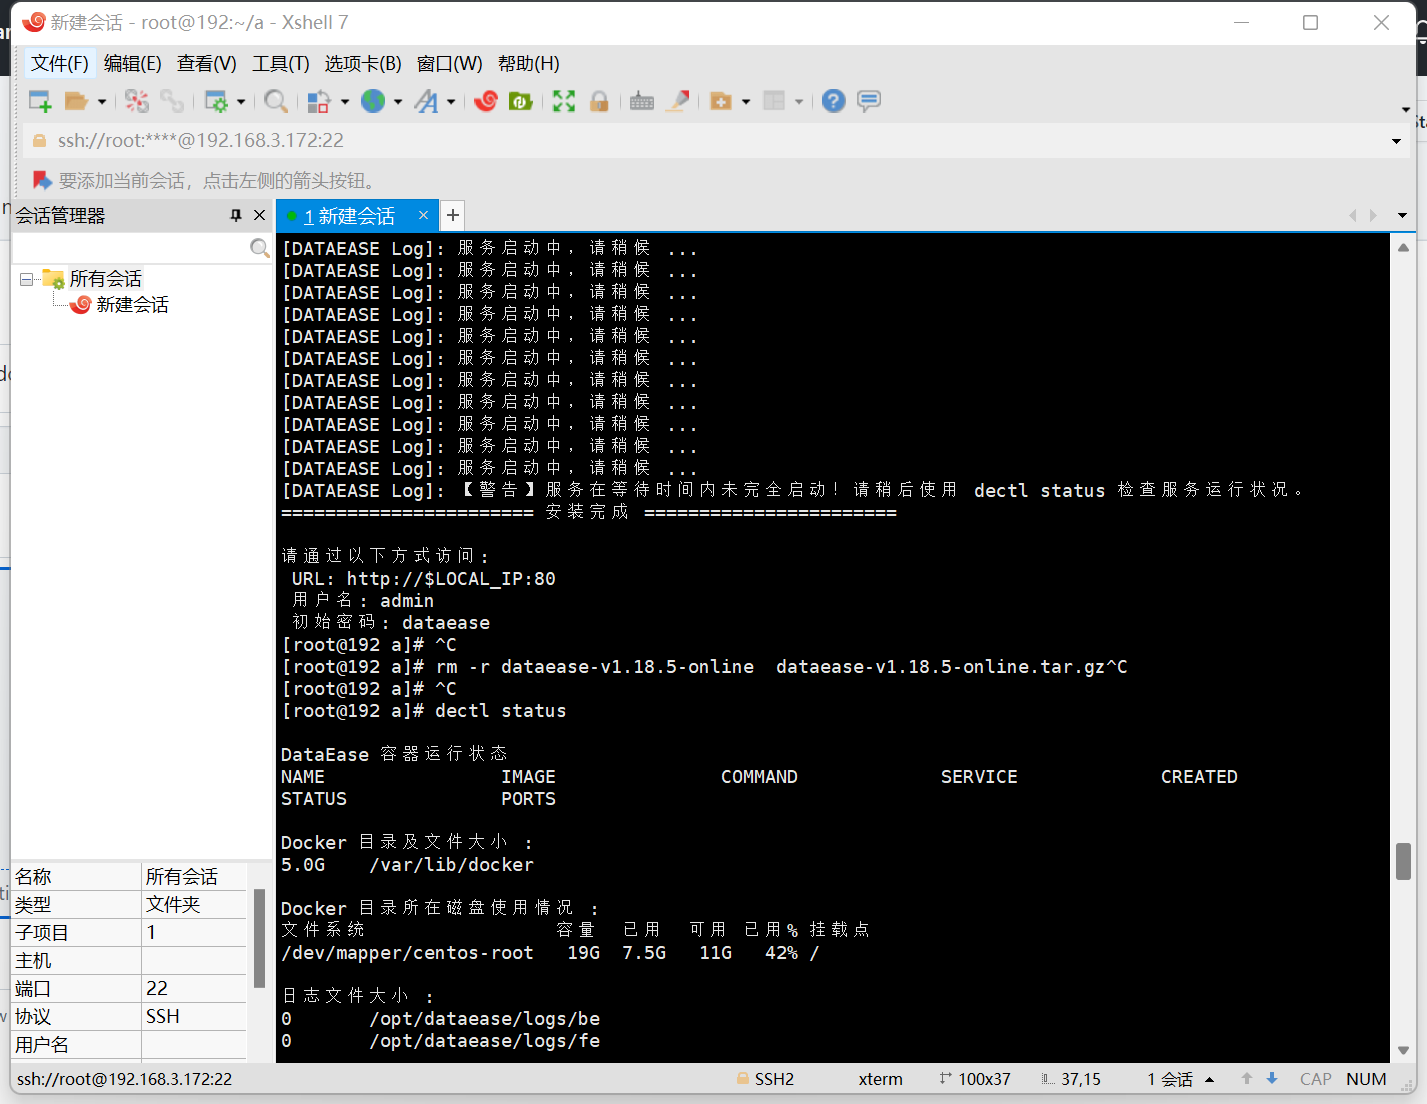Click the Find magnifier toolbar icon
The height and width of the screenshot is (1104, 1427).
coord(276,101)
